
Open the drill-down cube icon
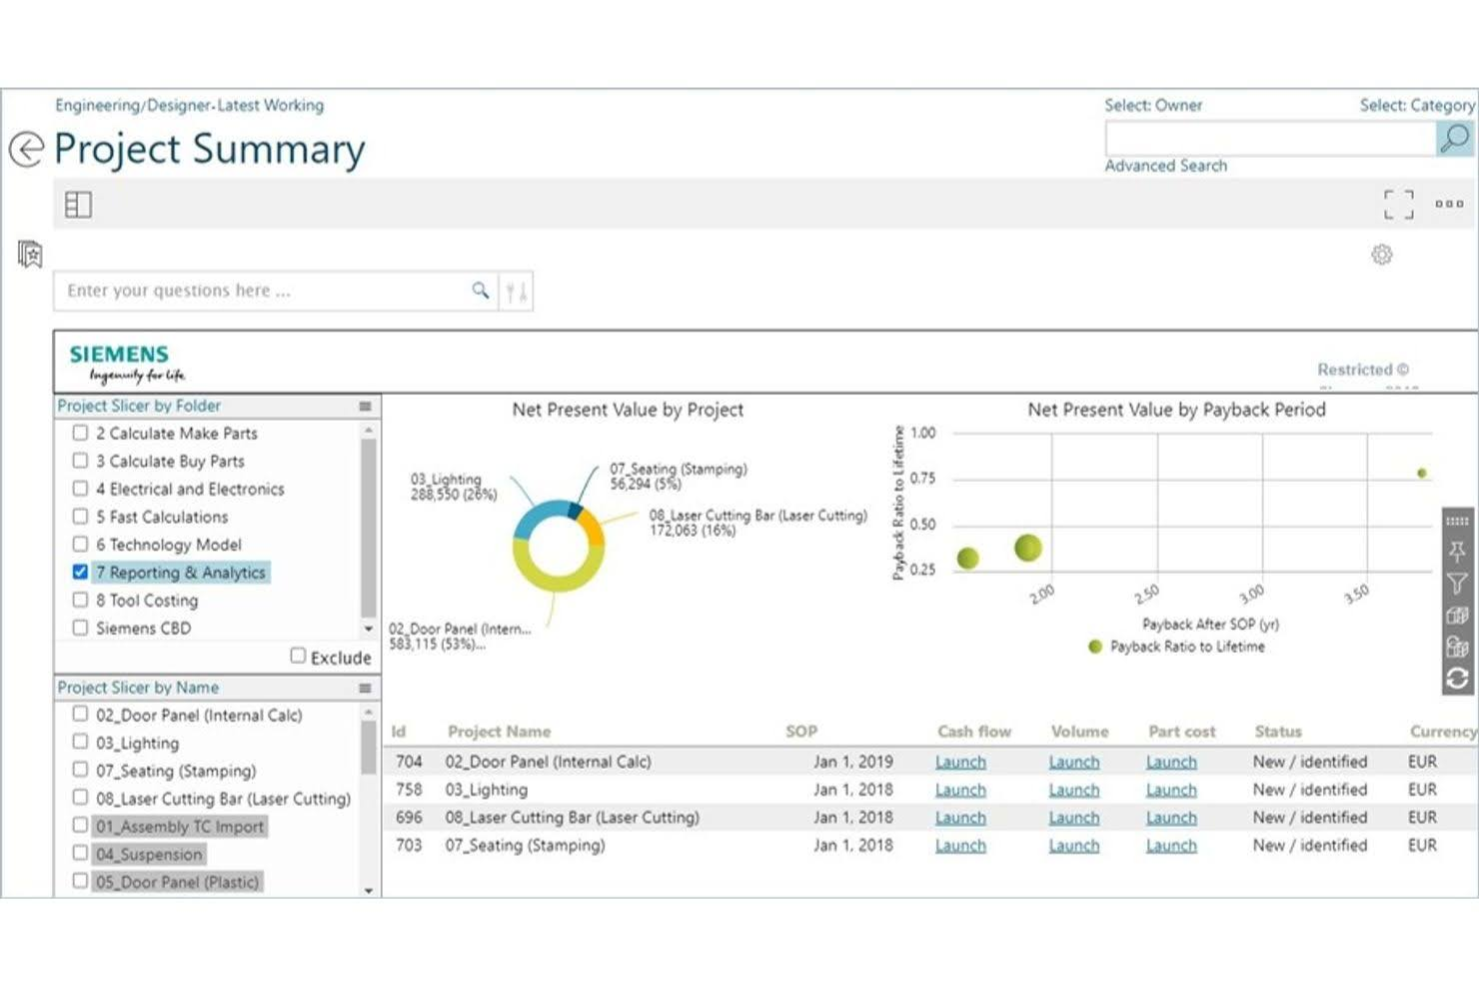[x=1456, y=614]
